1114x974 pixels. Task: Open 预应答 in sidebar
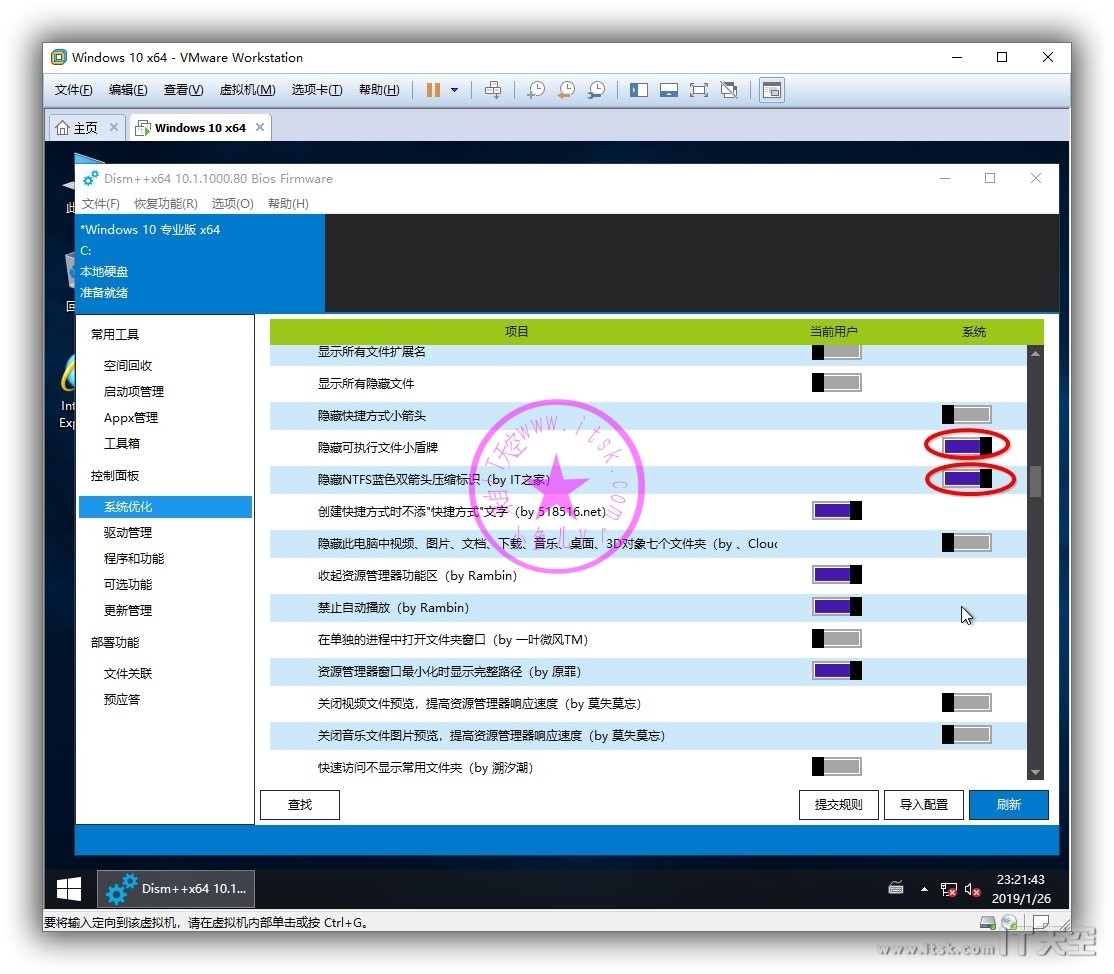point(121,700)
